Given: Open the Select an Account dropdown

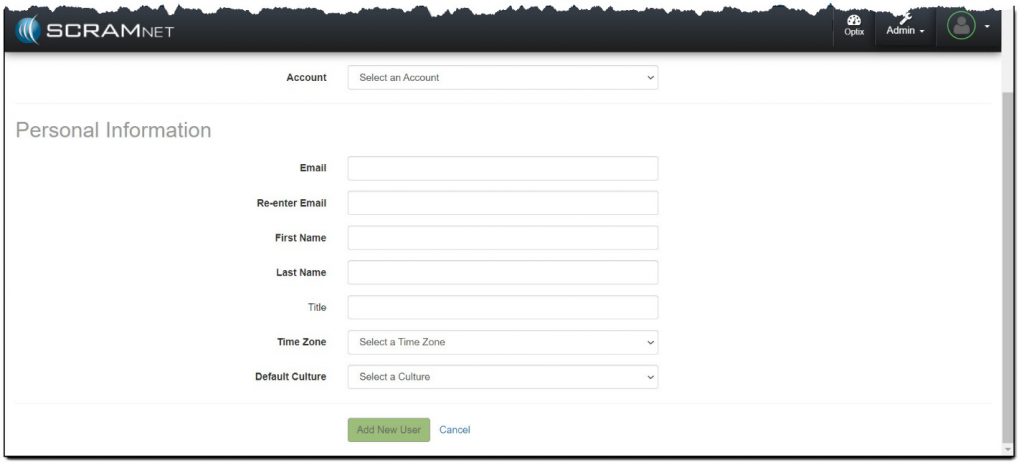Looking at the screenshot, I should point(502,77).
